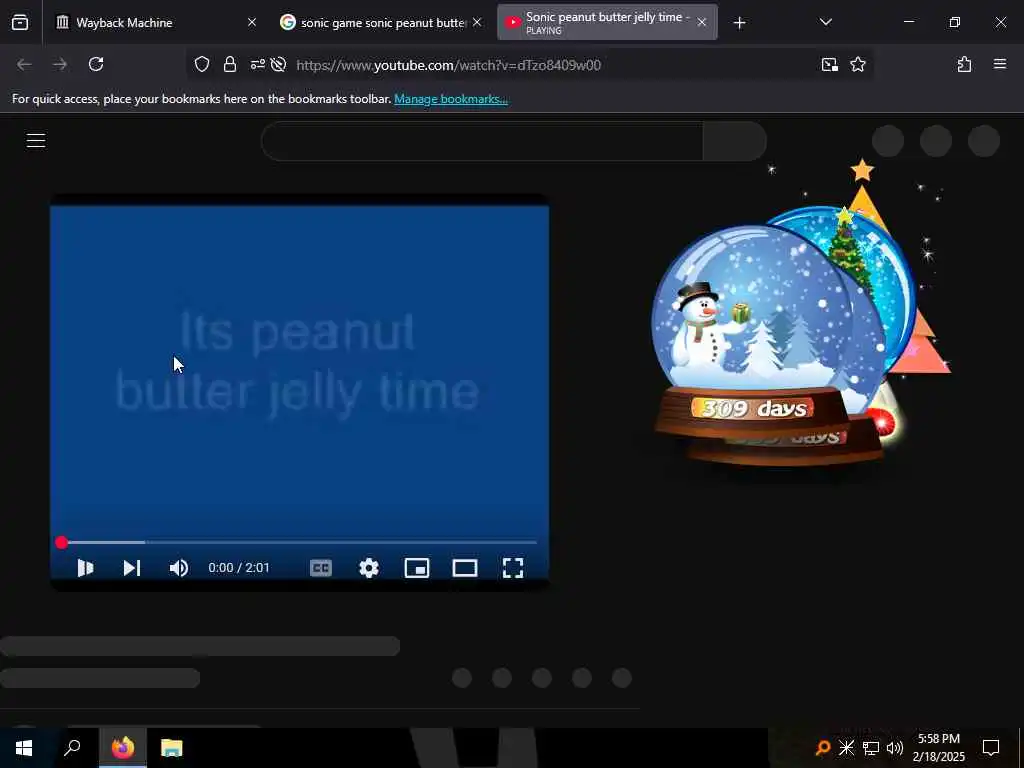Open the Windows Start menu
This screenshot has width=1024, height=768.
(24, 748)
